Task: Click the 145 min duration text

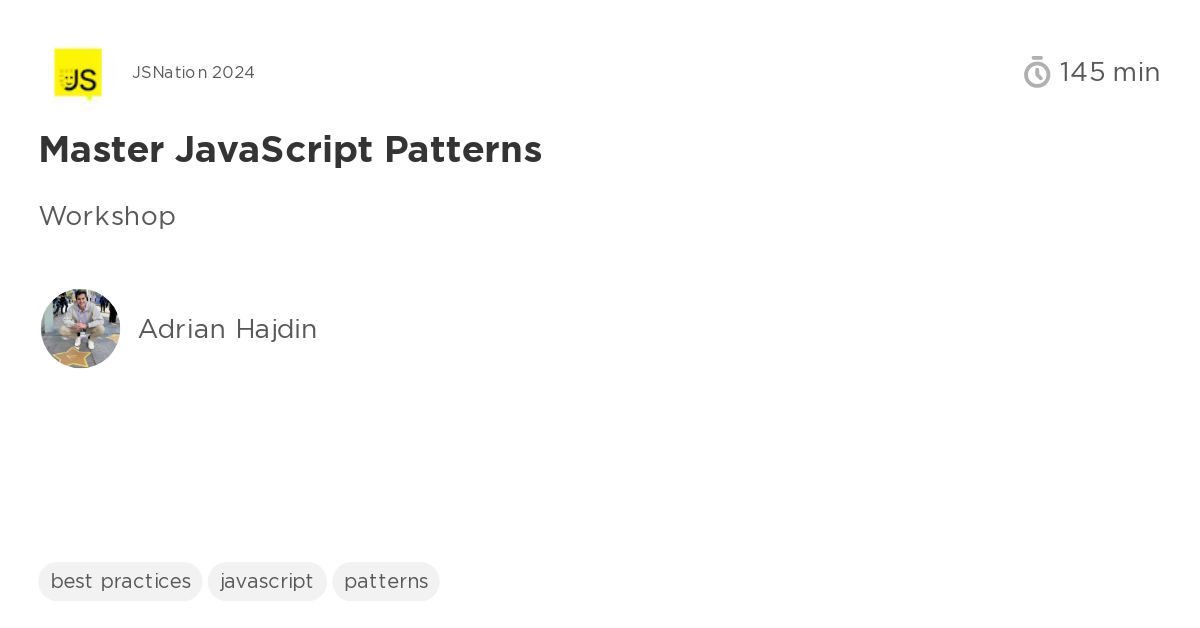Action: coord(1110,72)
